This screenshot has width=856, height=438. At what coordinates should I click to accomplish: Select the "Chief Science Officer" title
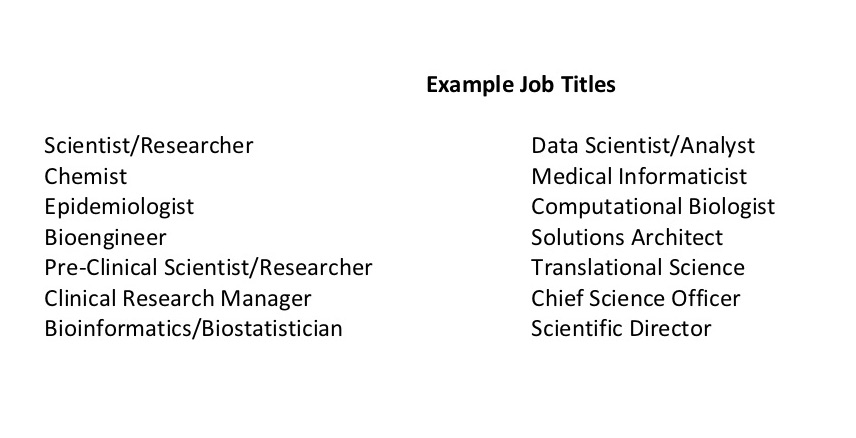point(636,298)
